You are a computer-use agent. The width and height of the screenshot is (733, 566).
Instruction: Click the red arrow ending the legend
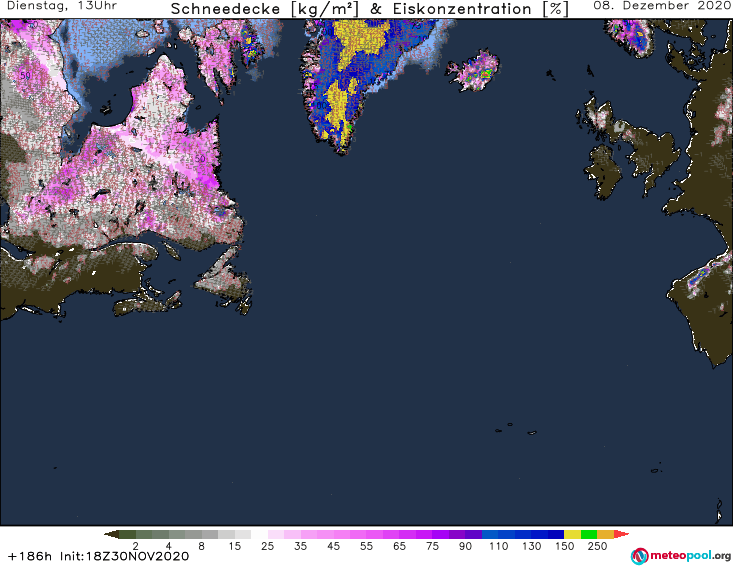(621, 534)
